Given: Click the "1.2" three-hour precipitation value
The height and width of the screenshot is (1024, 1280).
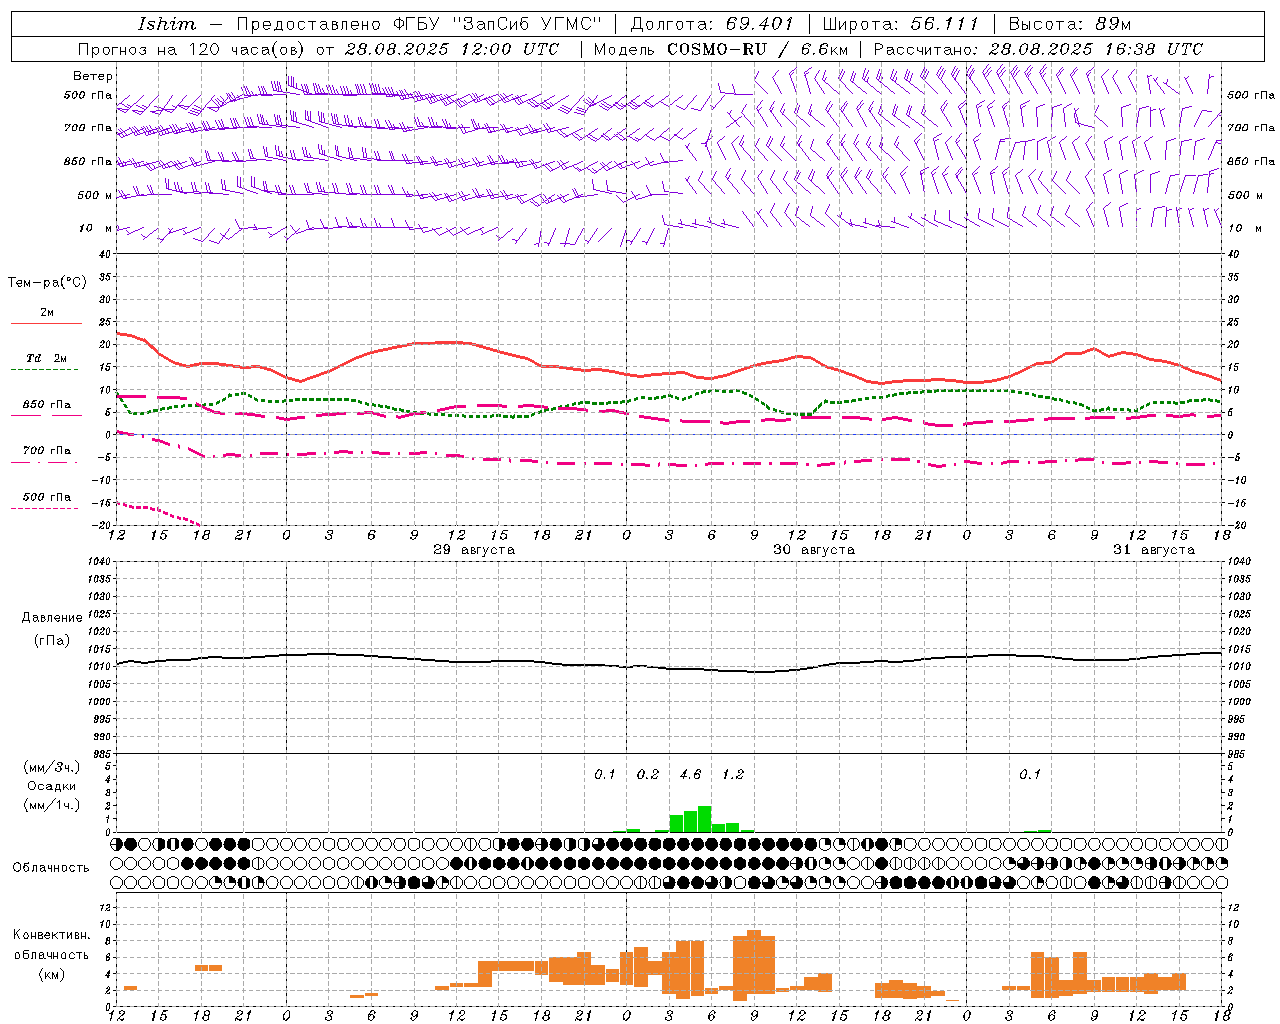Looking at the screenshot, I should coord(733,775).
